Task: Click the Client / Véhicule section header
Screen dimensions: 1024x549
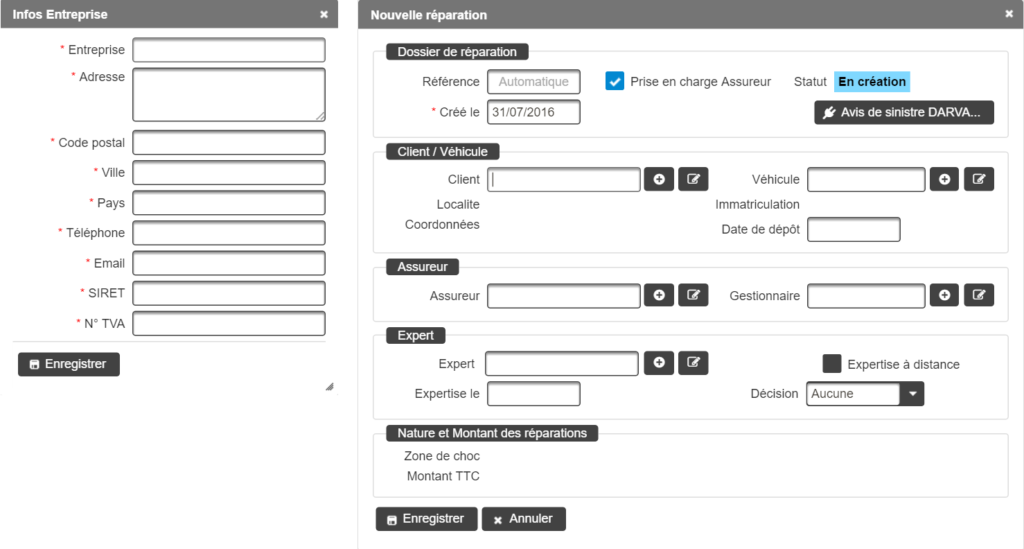Action: click(443, 151)
